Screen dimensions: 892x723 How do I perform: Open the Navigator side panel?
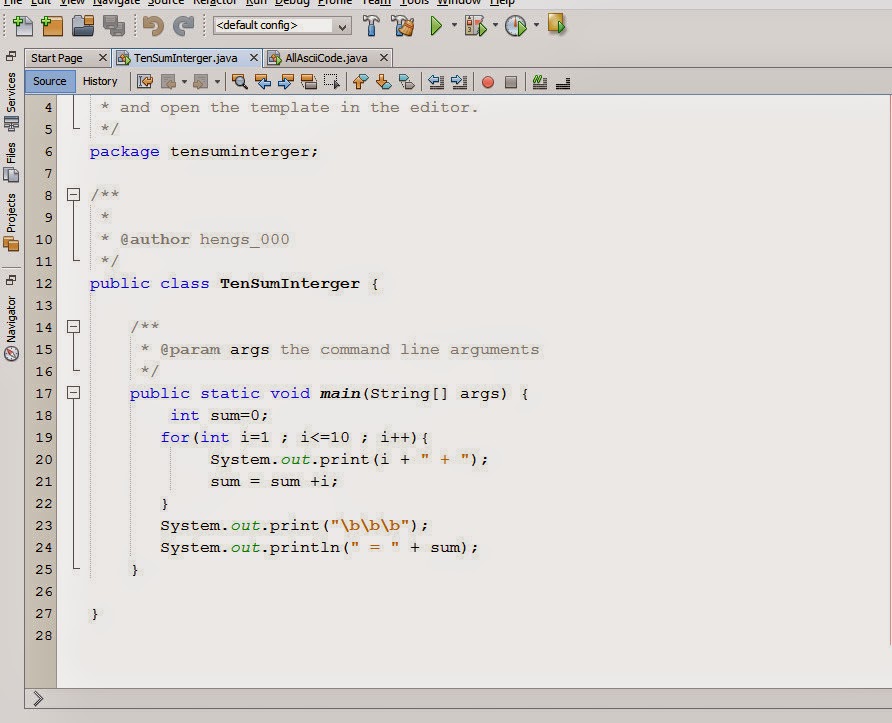[x=11, y=328]
